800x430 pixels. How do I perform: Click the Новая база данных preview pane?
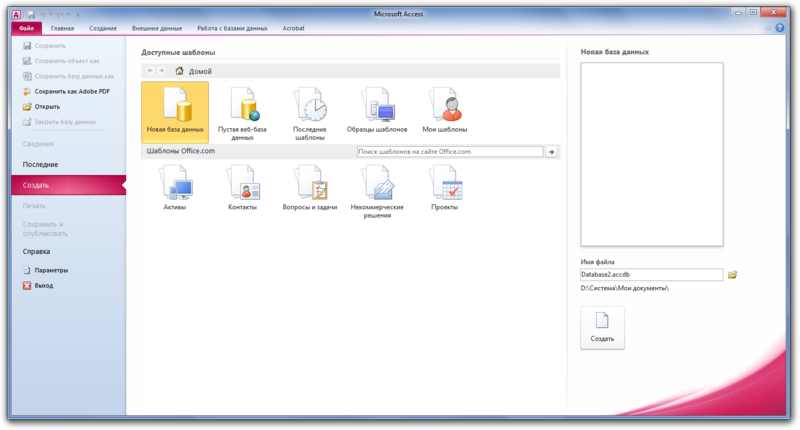pyautogui.click(x=652, y=155)
